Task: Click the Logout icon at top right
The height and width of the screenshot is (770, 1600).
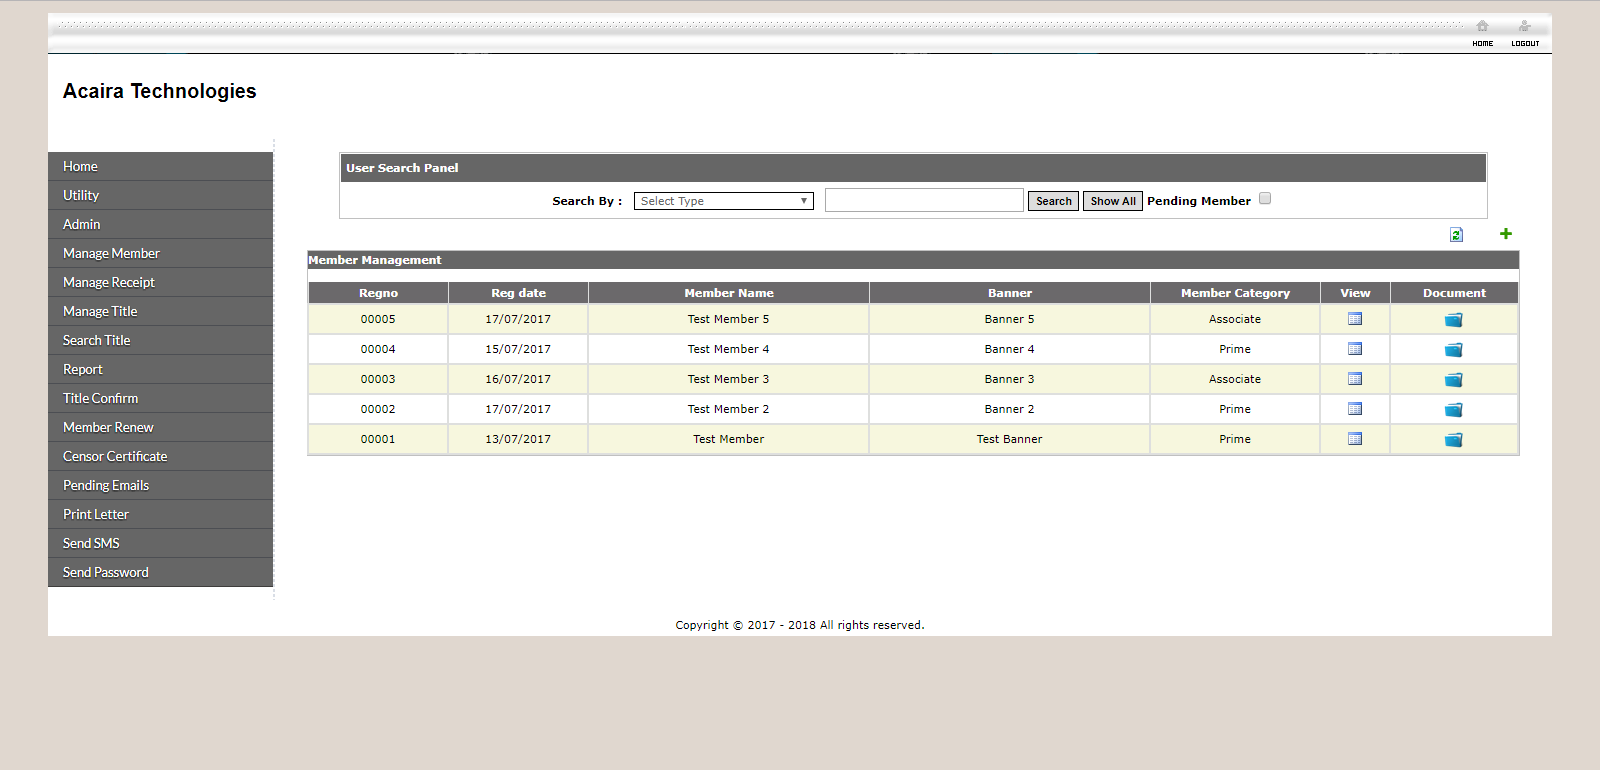Action: click(x=1524, y=28)
